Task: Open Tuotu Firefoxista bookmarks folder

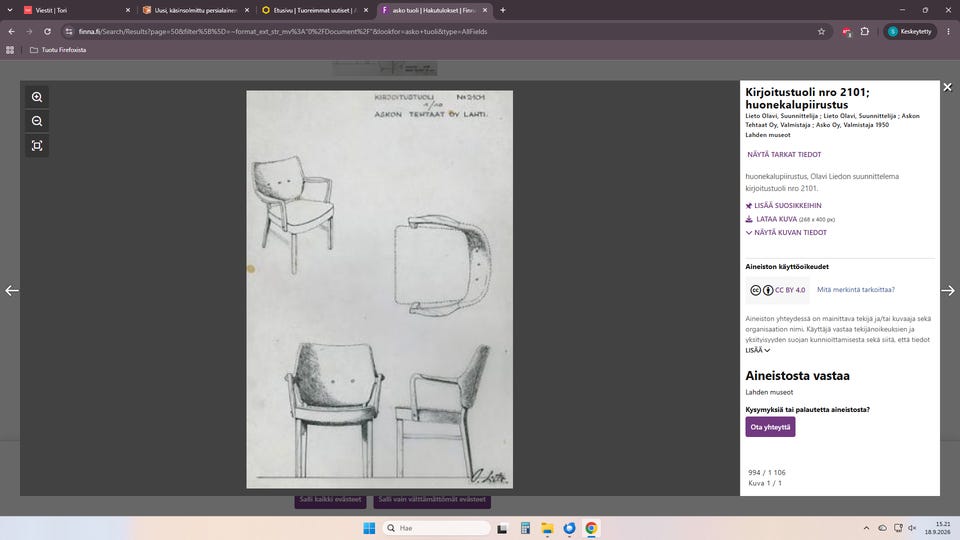Action: [x=58, y=50]
